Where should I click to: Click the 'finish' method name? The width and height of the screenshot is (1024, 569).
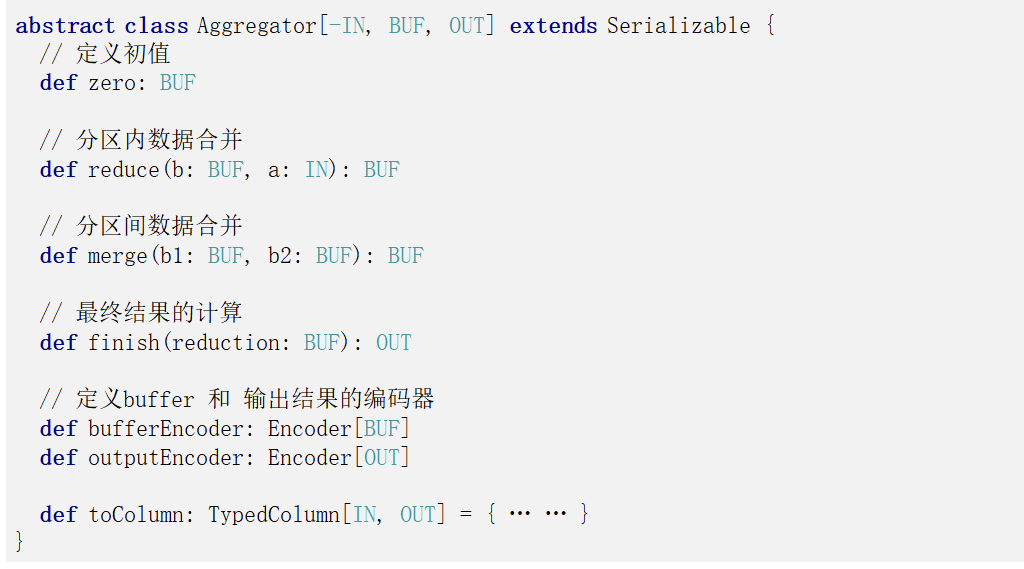point(123,342)
